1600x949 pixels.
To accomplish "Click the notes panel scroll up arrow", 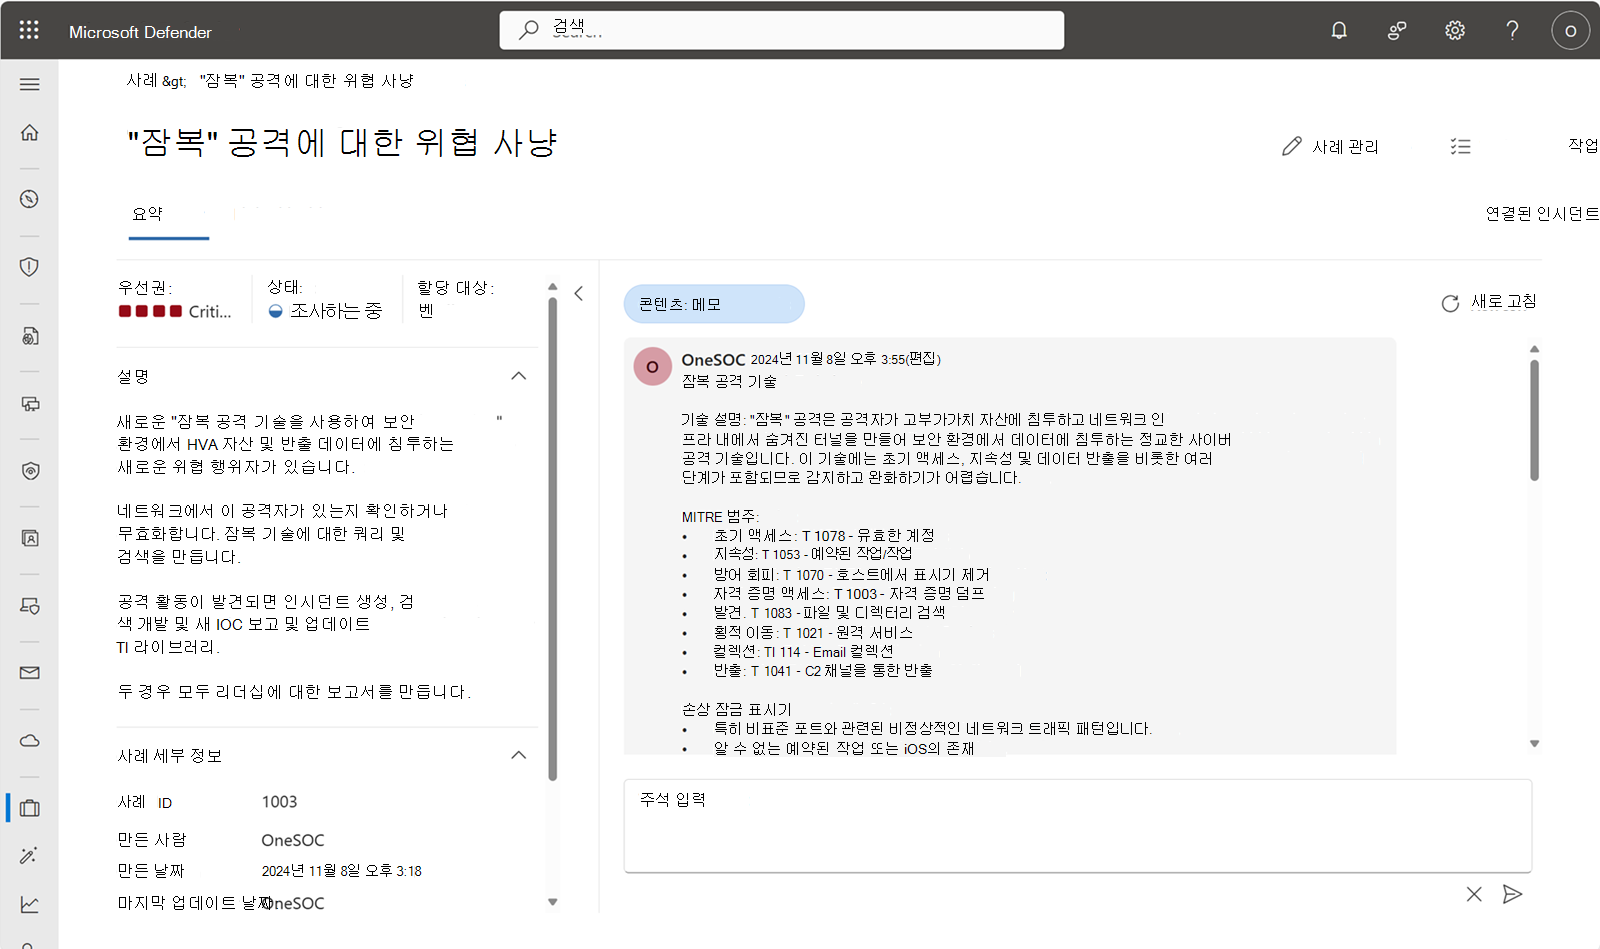I will click(1534, 349).
